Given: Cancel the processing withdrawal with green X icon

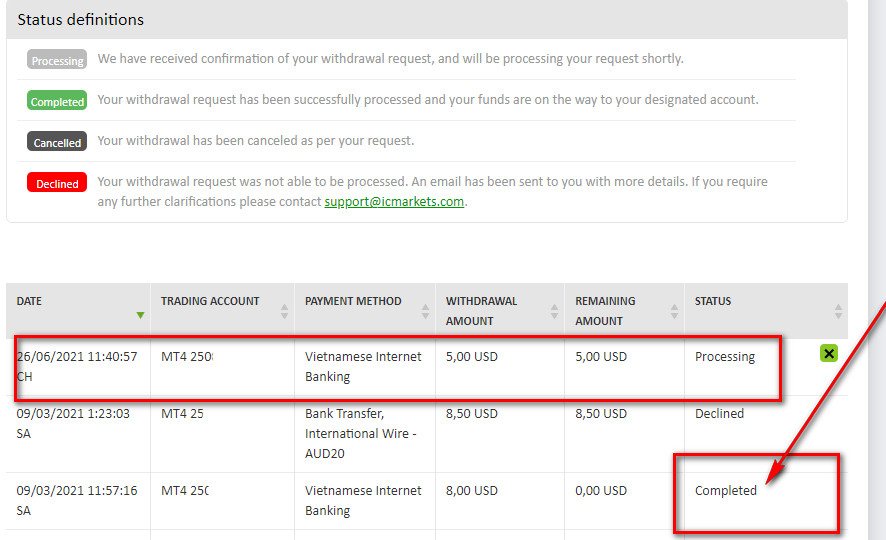Looking at the screenshot, I should (828, 353).
